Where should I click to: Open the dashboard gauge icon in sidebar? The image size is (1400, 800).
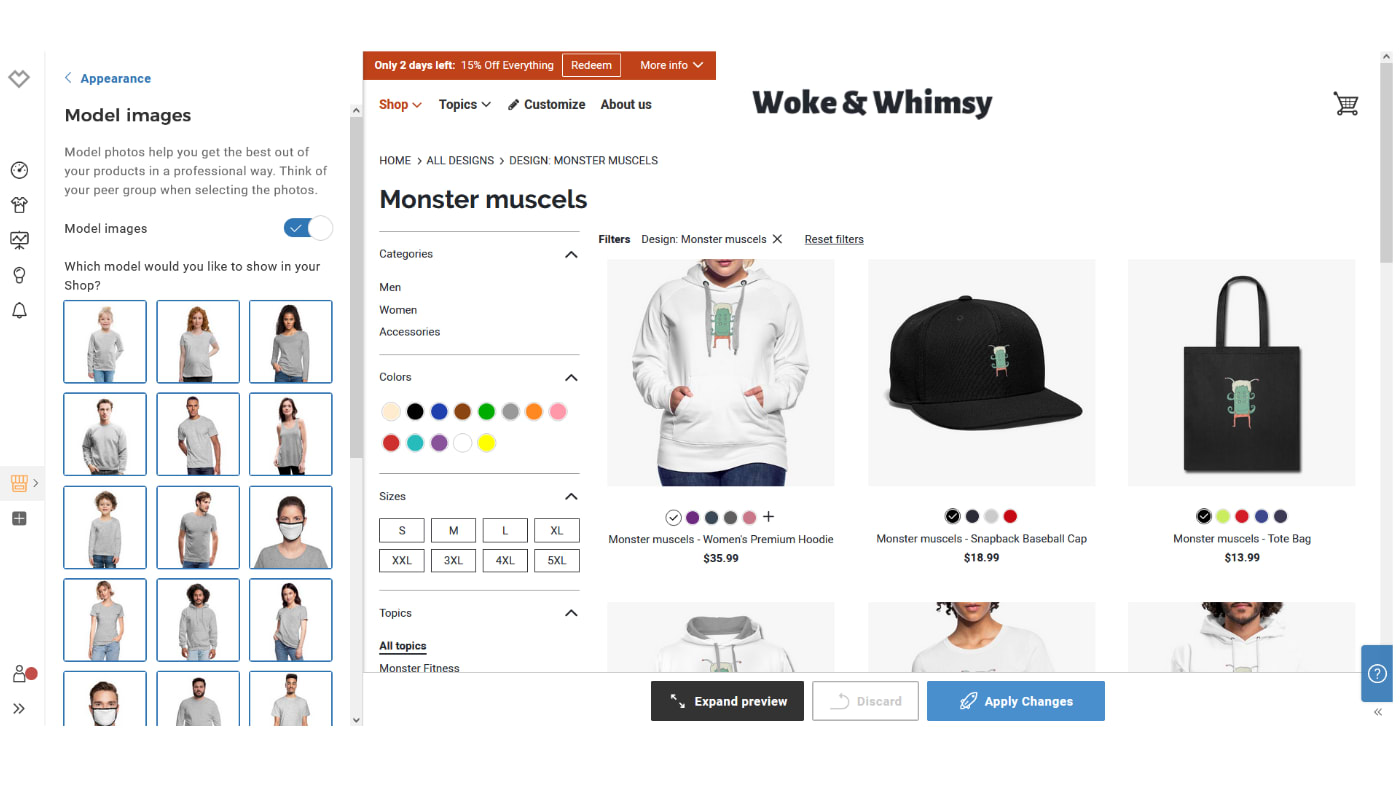(19, 170)
